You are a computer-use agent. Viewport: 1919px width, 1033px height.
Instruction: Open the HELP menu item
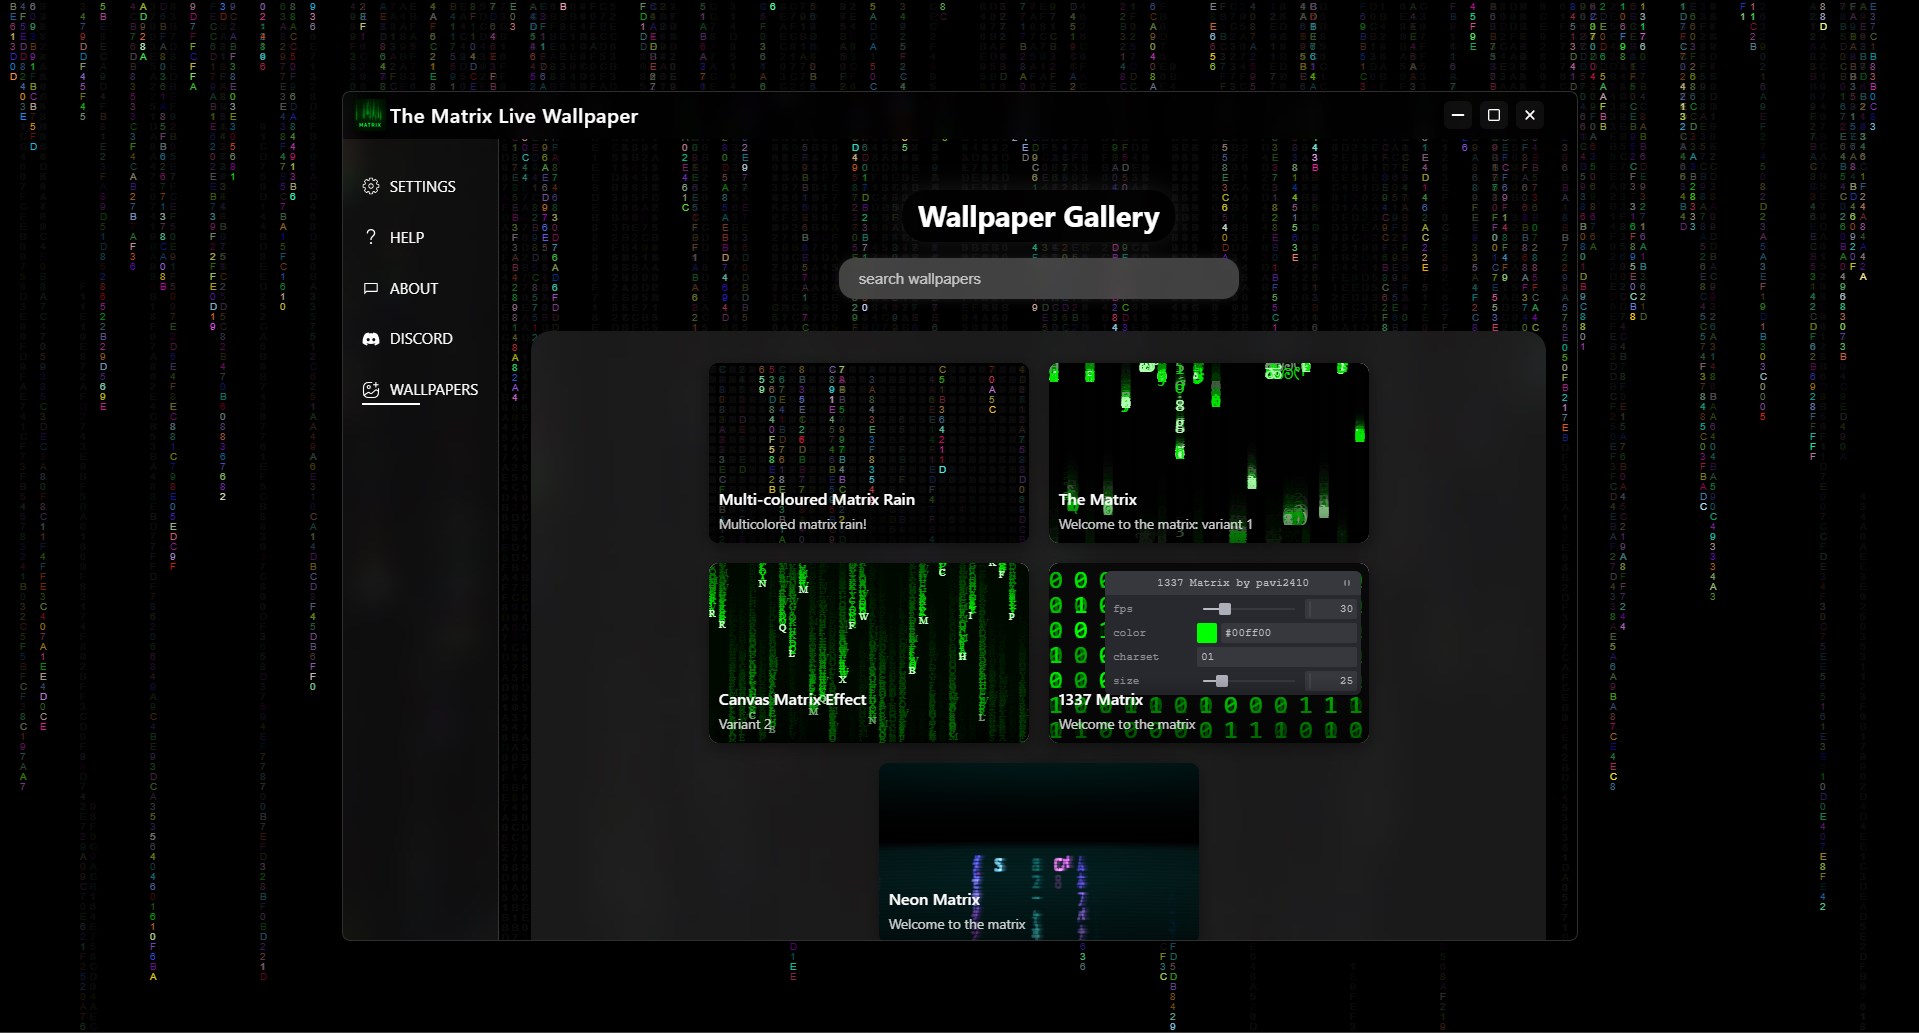[x=394, y=237]
